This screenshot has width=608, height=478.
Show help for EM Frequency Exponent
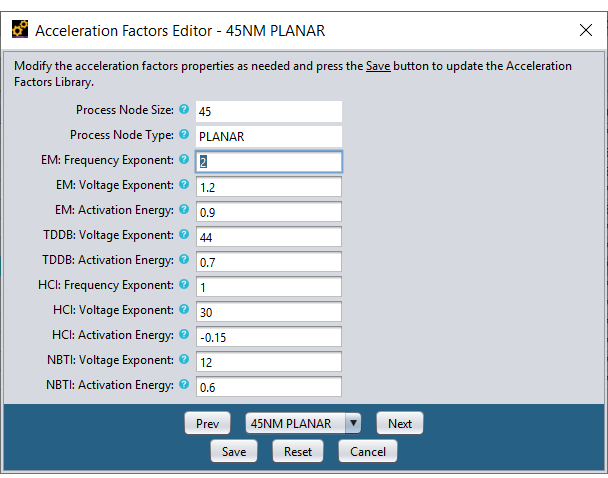(184, 159)
